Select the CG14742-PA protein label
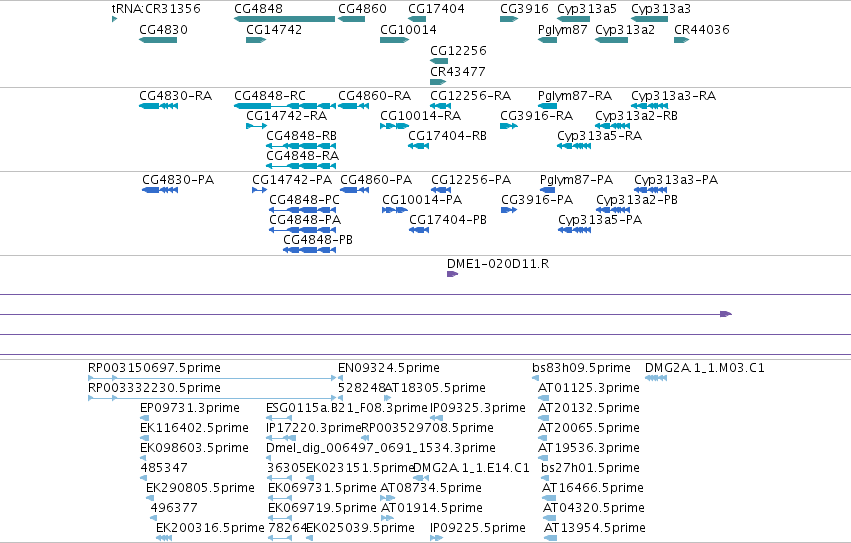Viewport: 851px width, 543px height. click(292, 180)
